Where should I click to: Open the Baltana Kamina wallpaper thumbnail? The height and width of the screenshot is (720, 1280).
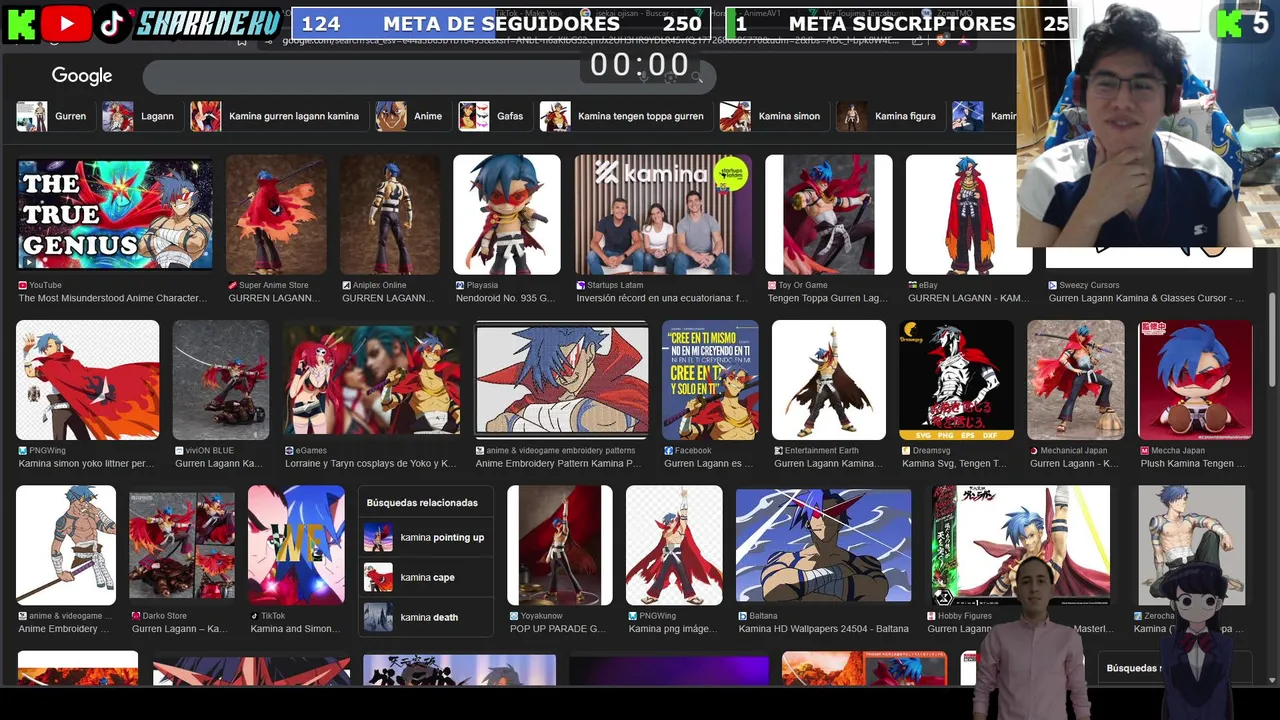pos(824,545)
